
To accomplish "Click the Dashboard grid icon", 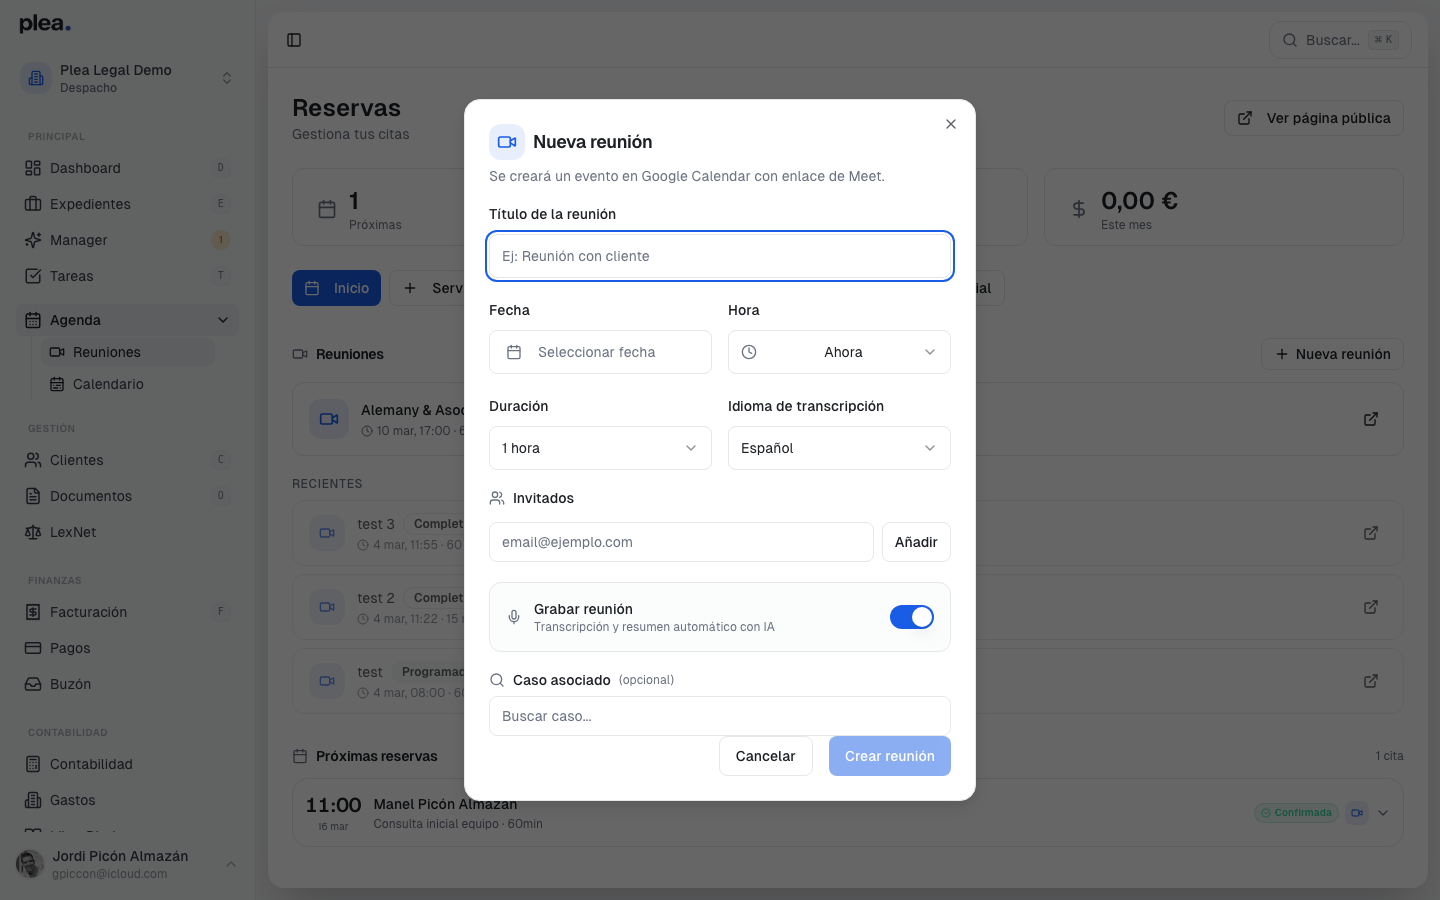I will (33, 168).
